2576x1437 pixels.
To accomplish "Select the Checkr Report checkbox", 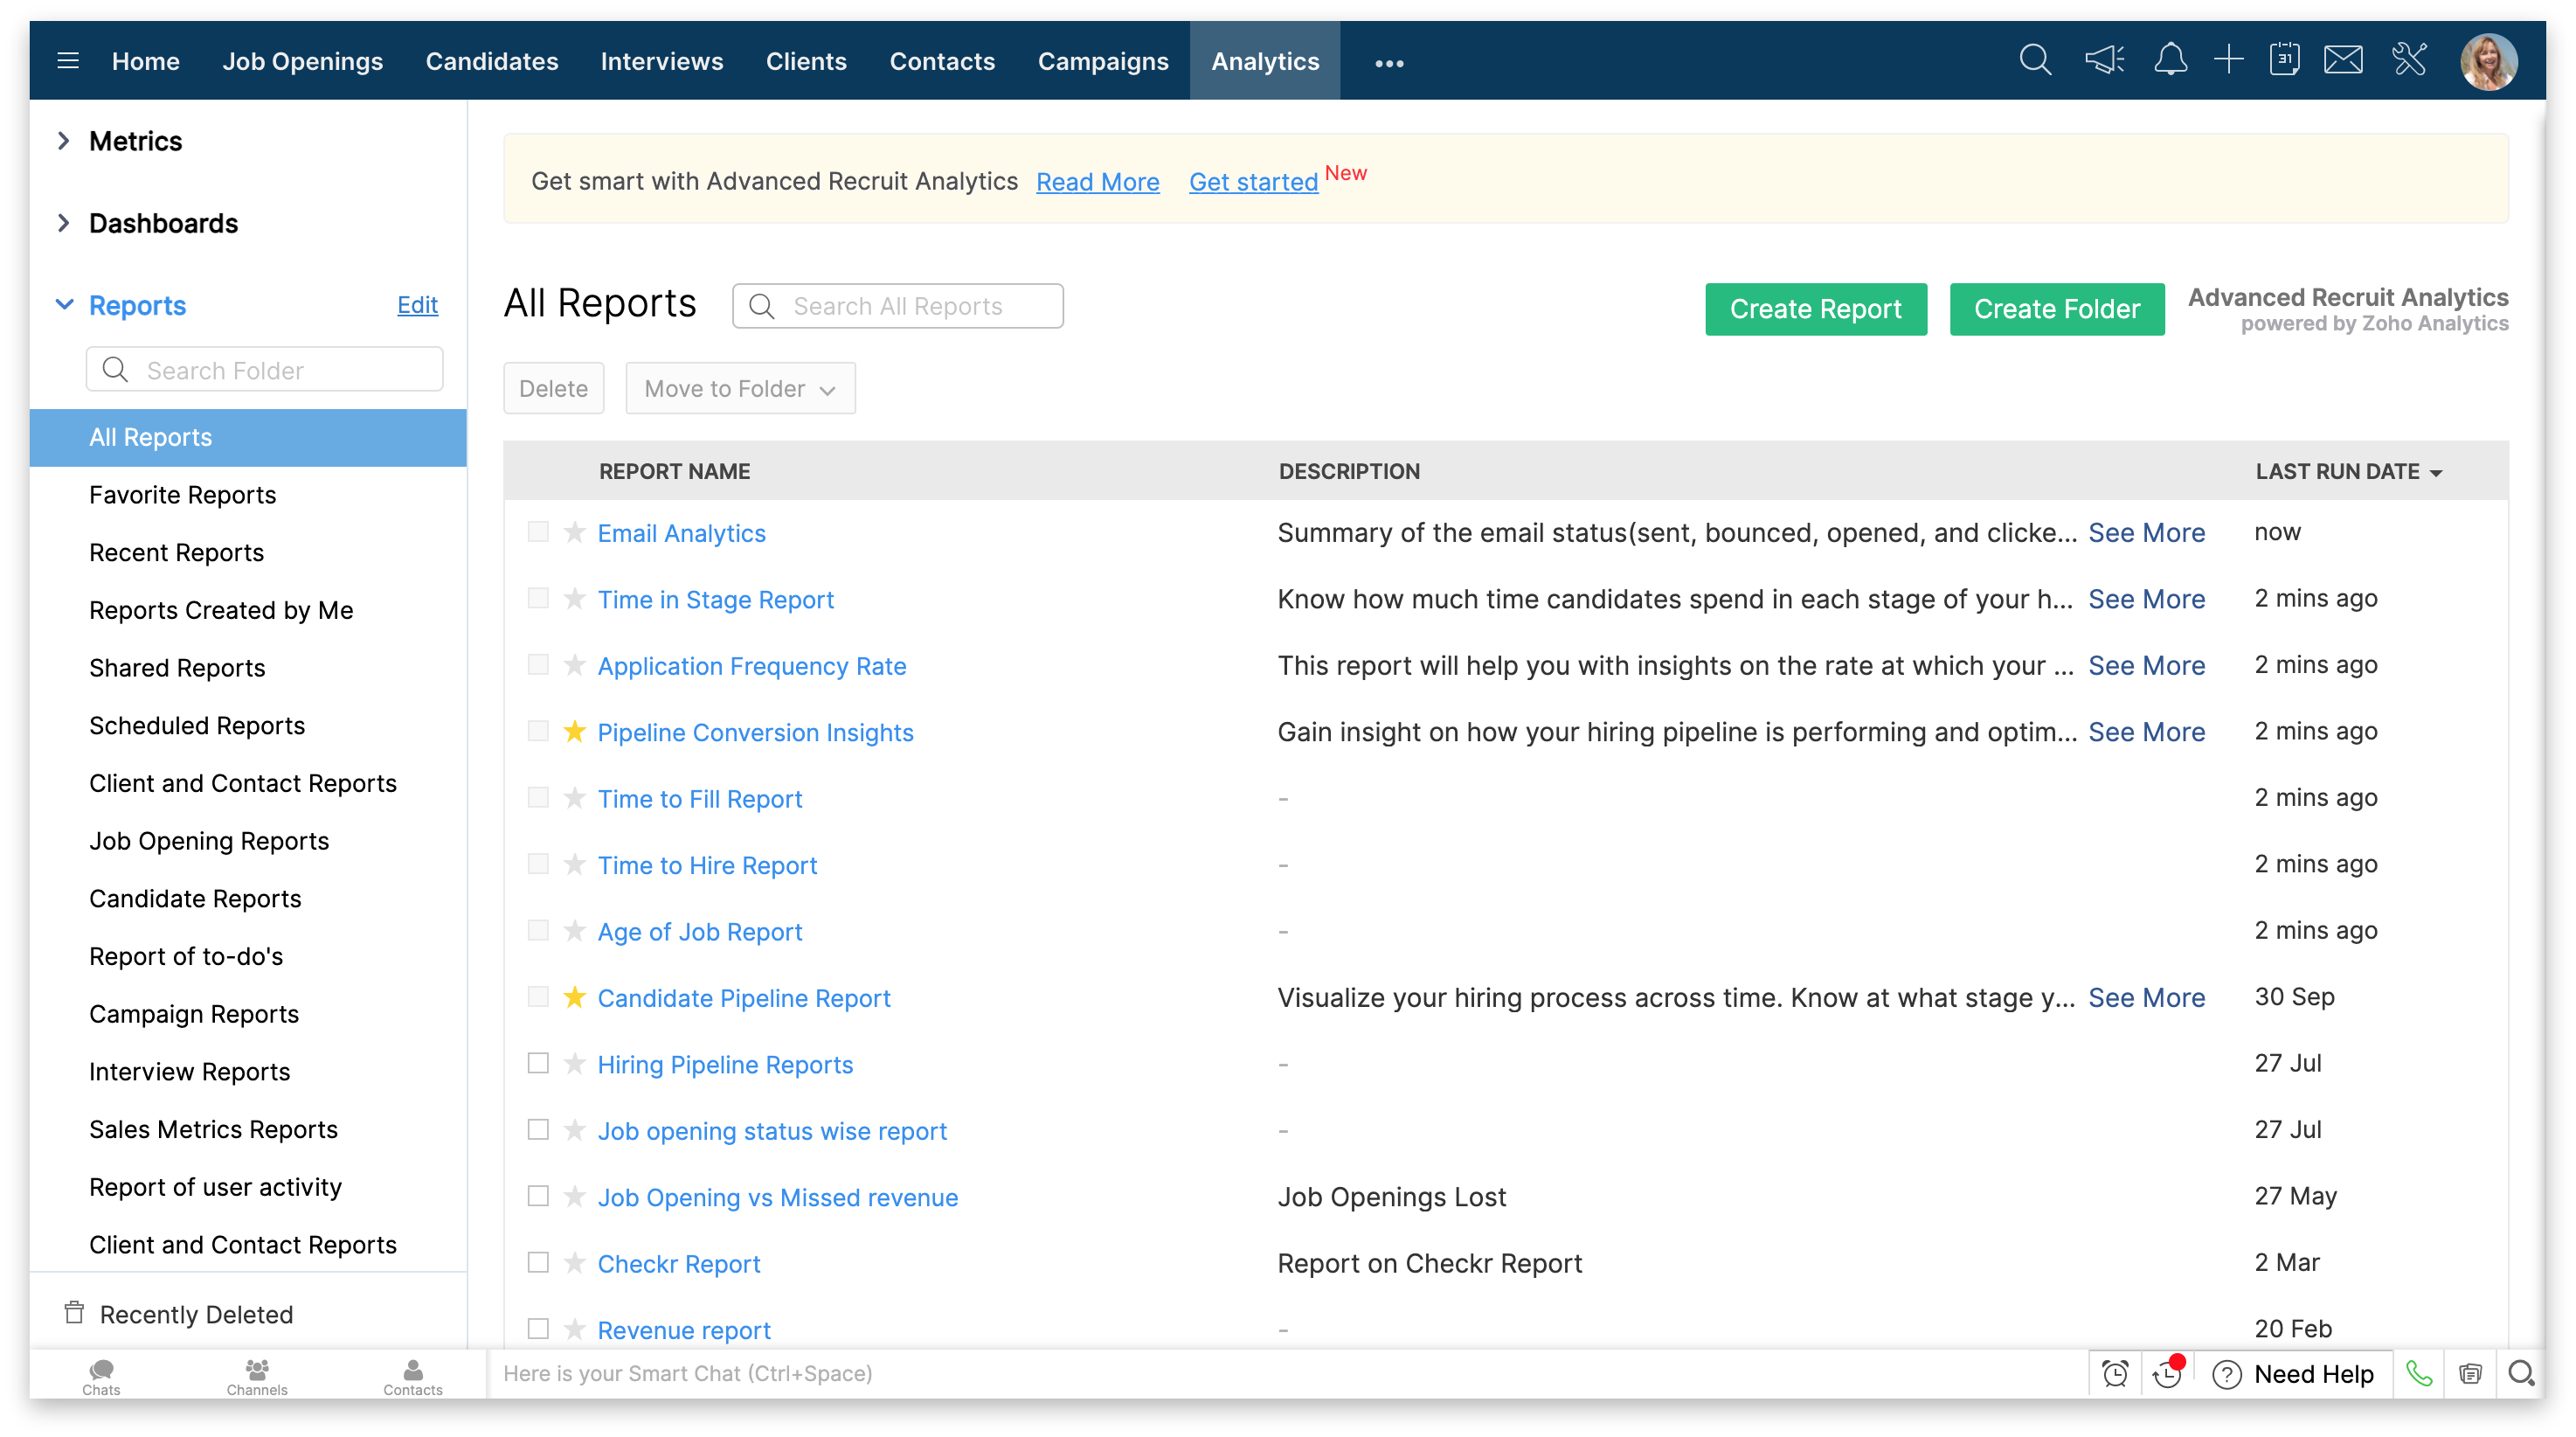I will 538,1262.
